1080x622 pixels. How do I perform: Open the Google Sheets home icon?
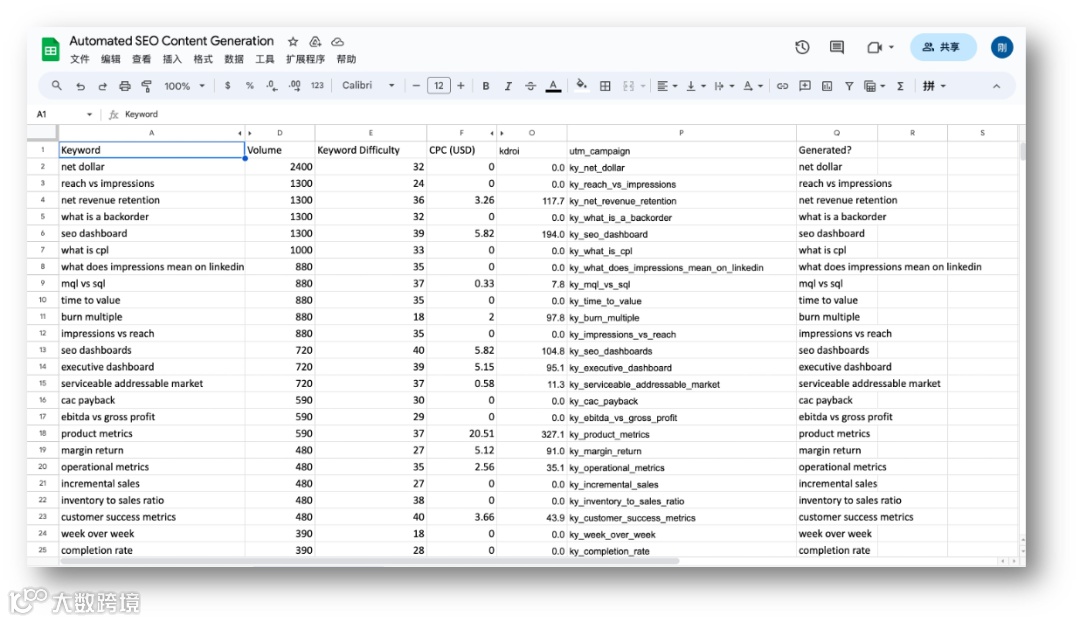(x=50, y=50)
